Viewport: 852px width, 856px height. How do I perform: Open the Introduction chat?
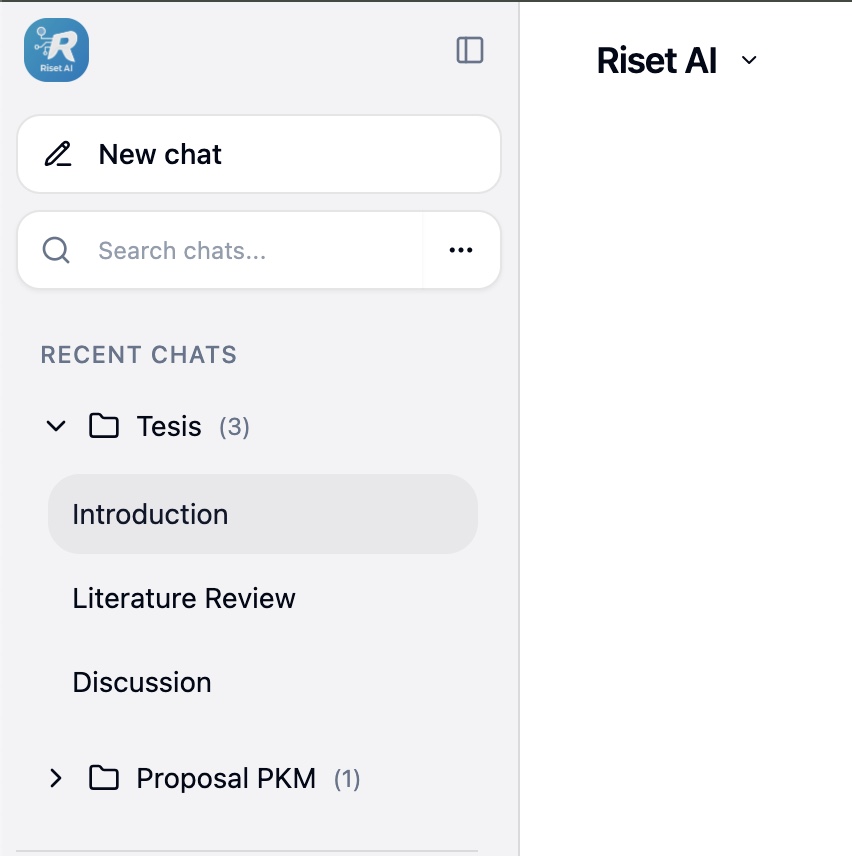click(150, 514)
